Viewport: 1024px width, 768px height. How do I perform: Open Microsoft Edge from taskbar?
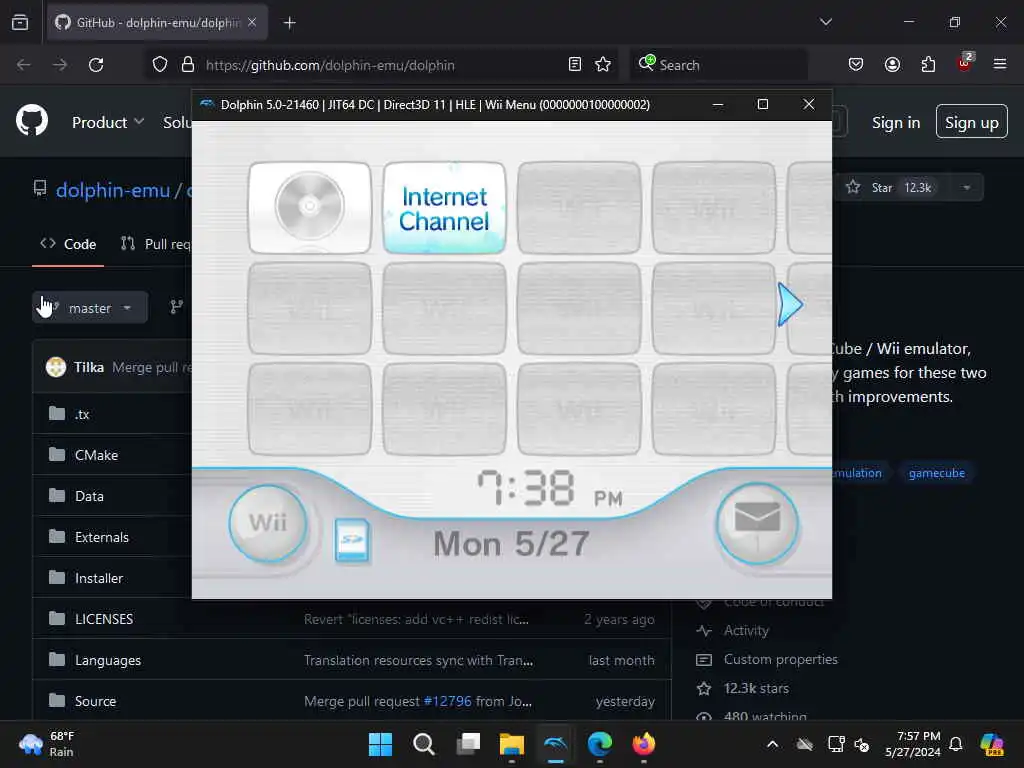click(x=600, y=744)
